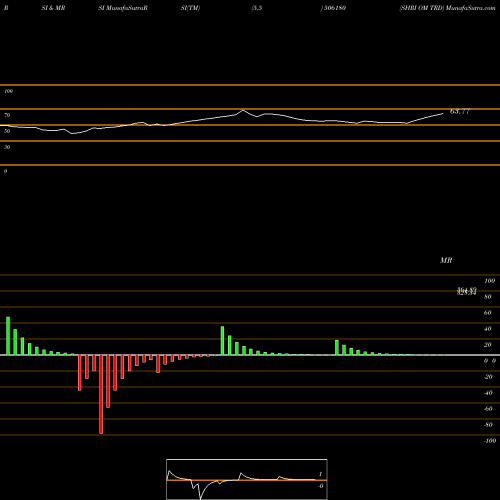
Task: Click the RSI axis label 30
Action: [7, 147]
